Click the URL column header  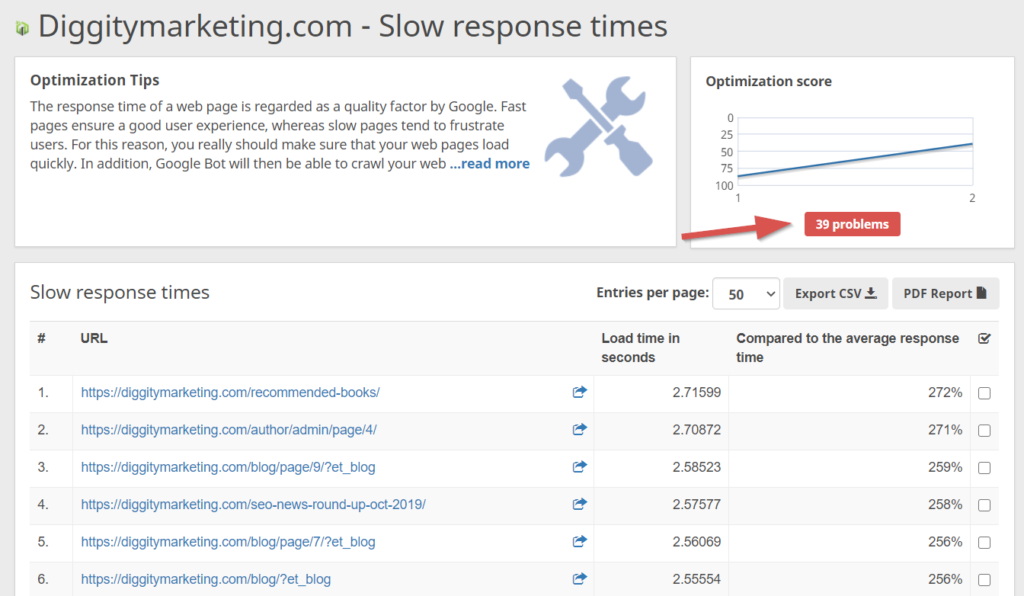click(x=94, y=338)
